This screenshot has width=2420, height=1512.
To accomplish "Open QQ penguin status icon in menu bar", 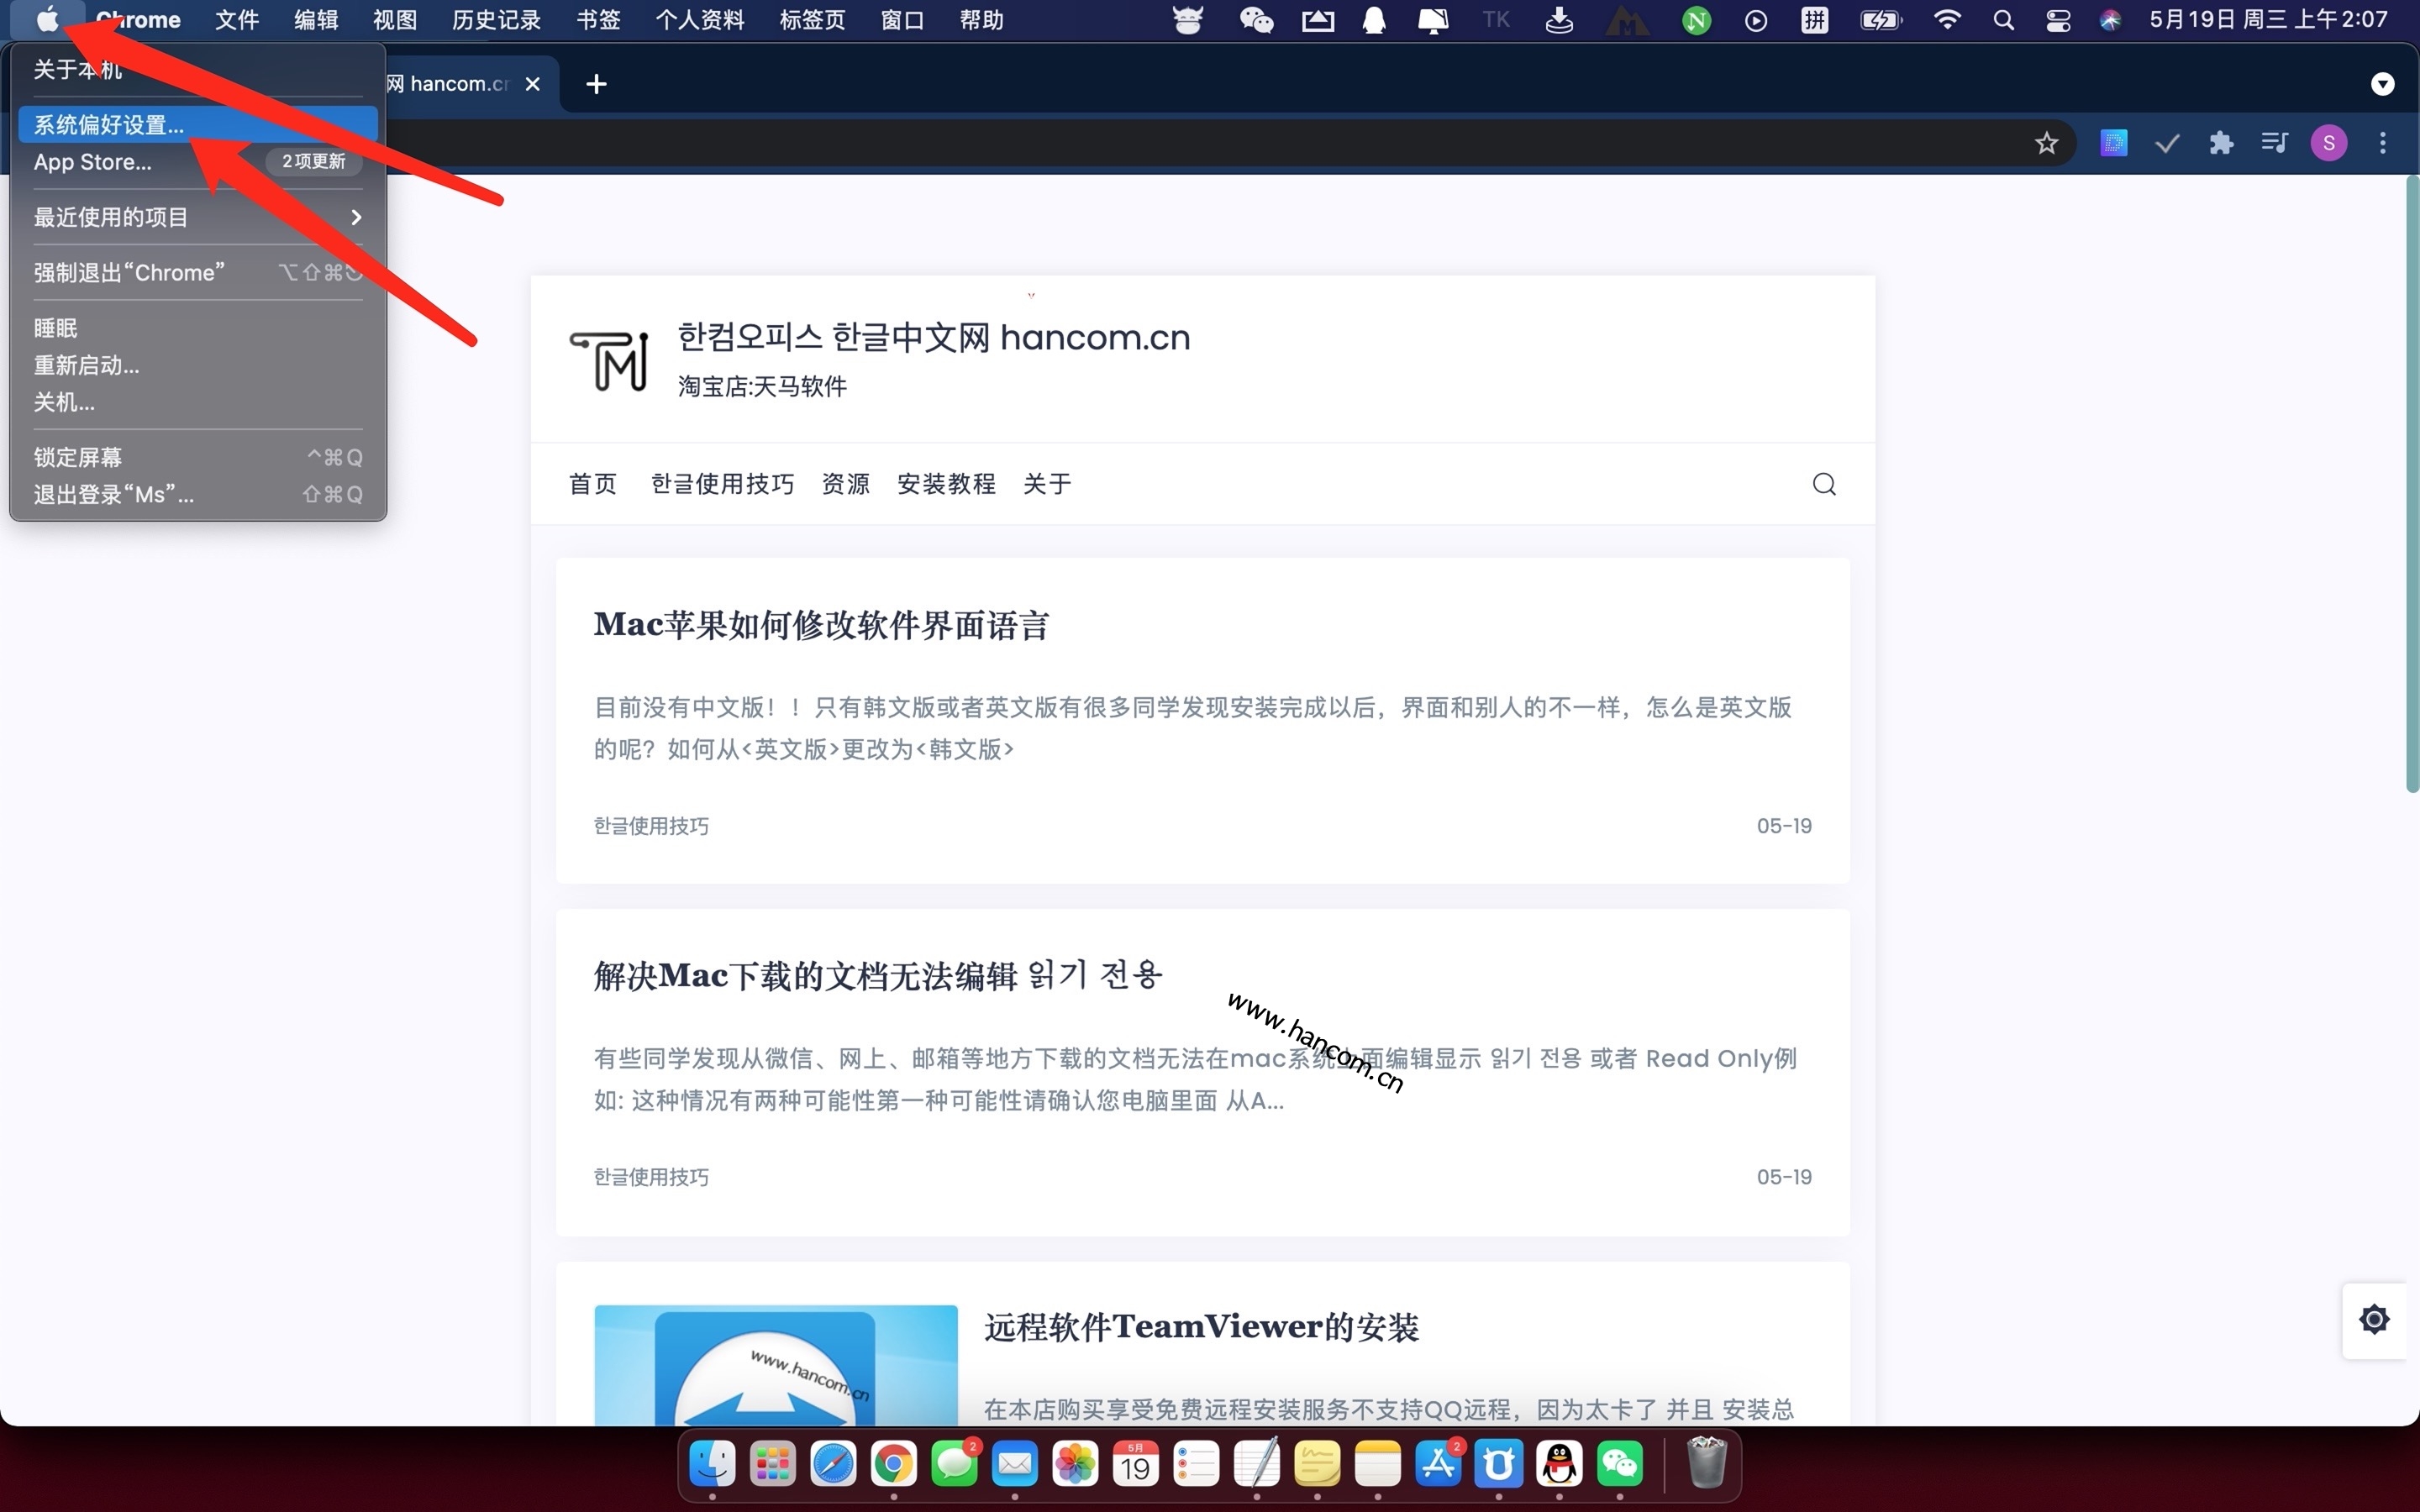I will 1374,20.
